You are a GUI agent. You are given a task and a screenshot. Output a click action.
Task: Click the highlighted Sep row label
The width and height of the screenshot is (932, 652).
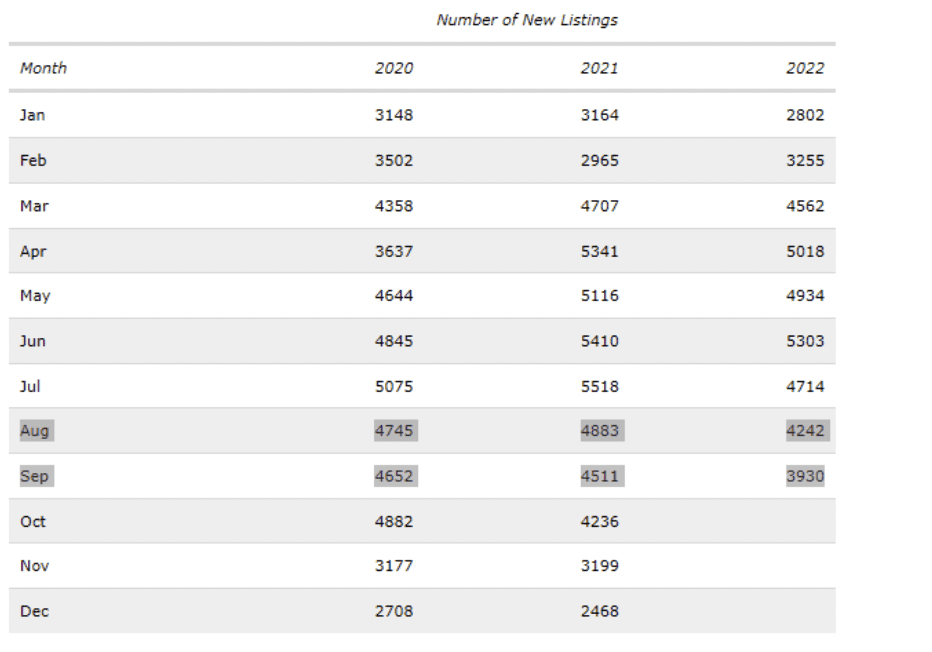36,476
